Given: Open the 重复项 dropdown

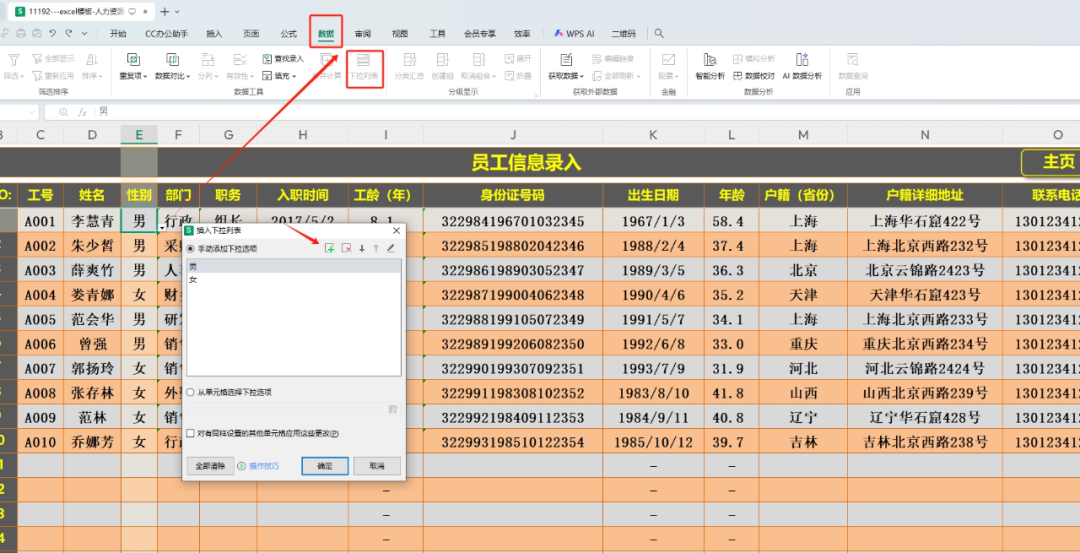Looking at the screenshot, I should click(134, 76).
